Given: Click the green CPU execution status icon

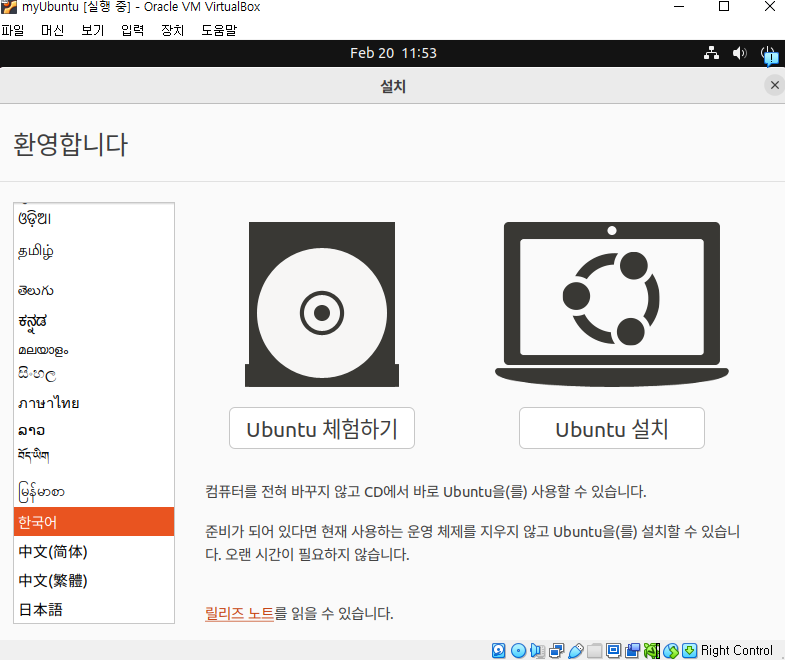Looking at the screenshot, I should (652, 650).
